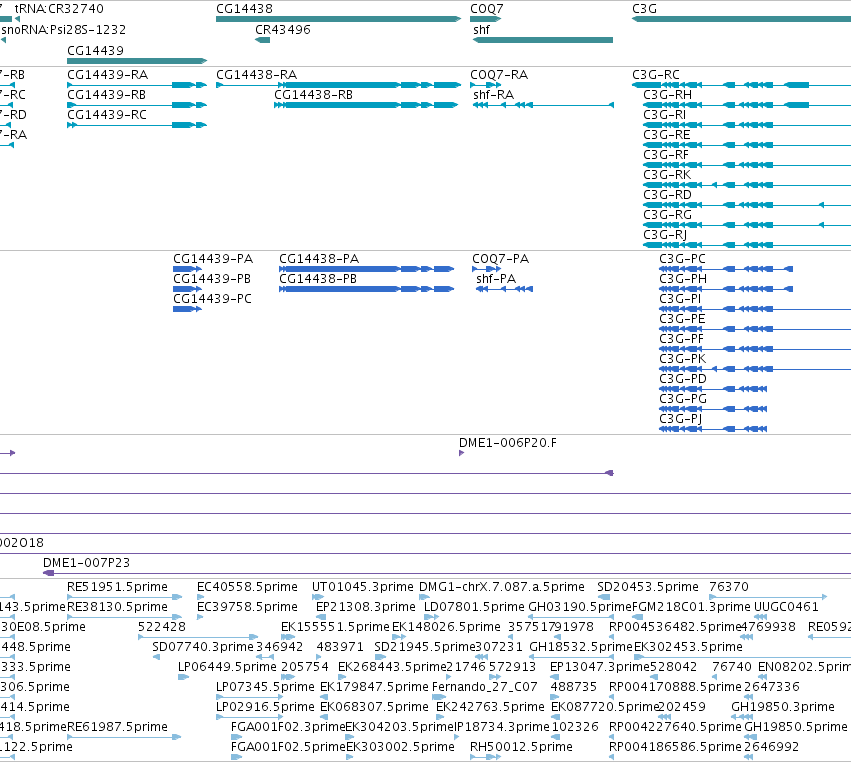The width and height of the screenshot is (851, 762).
Task: Select the C3G-RG transcript label
Action: (x=668, y=215)
